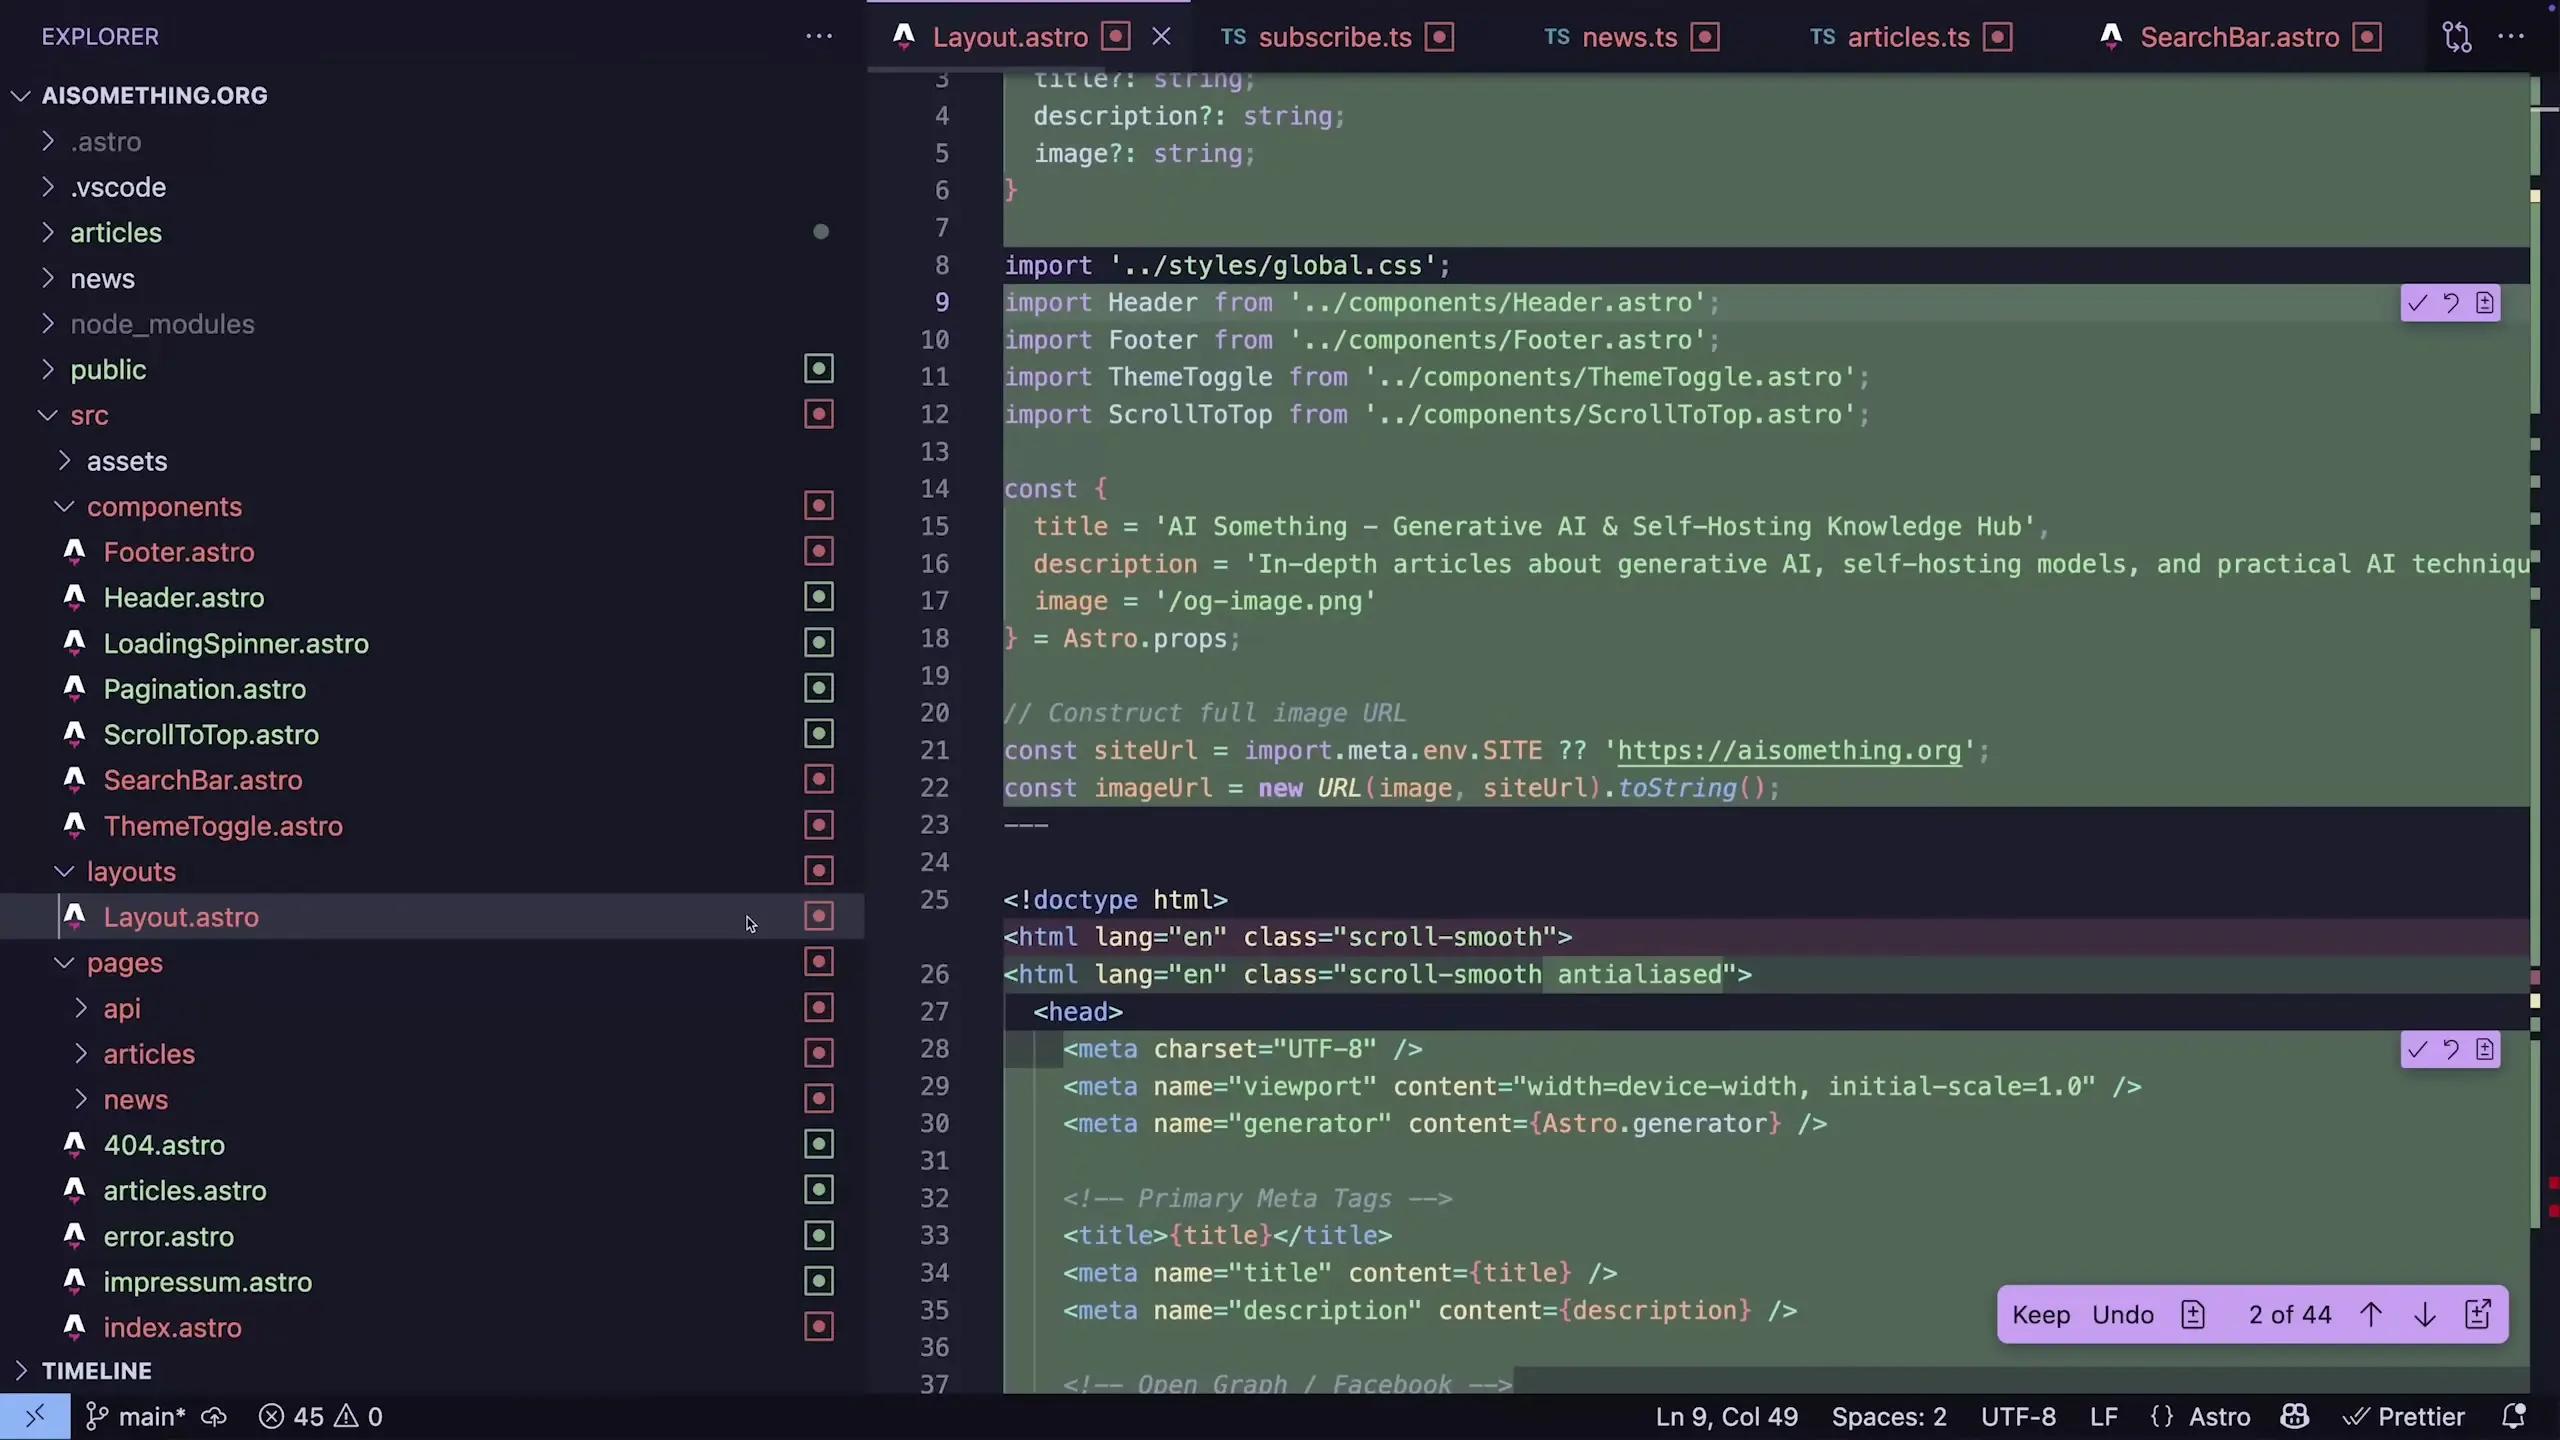Click Ln 9, Col 49 position indicator
The image size is (2560, 1440).
(x=1726, y=1417)
